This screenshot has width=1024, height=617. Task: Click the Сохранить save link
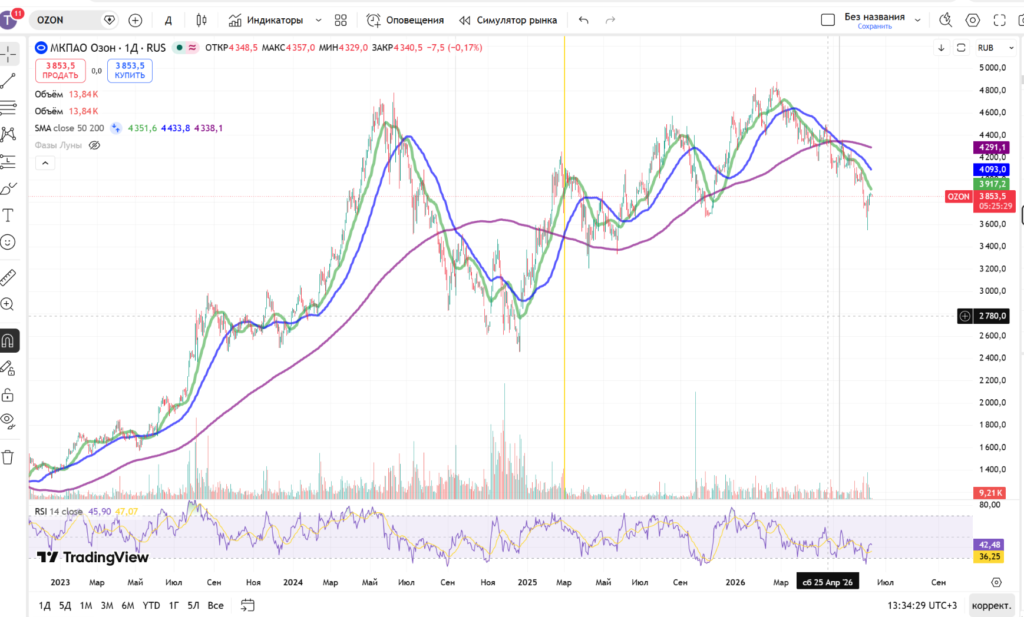(874, 27)
